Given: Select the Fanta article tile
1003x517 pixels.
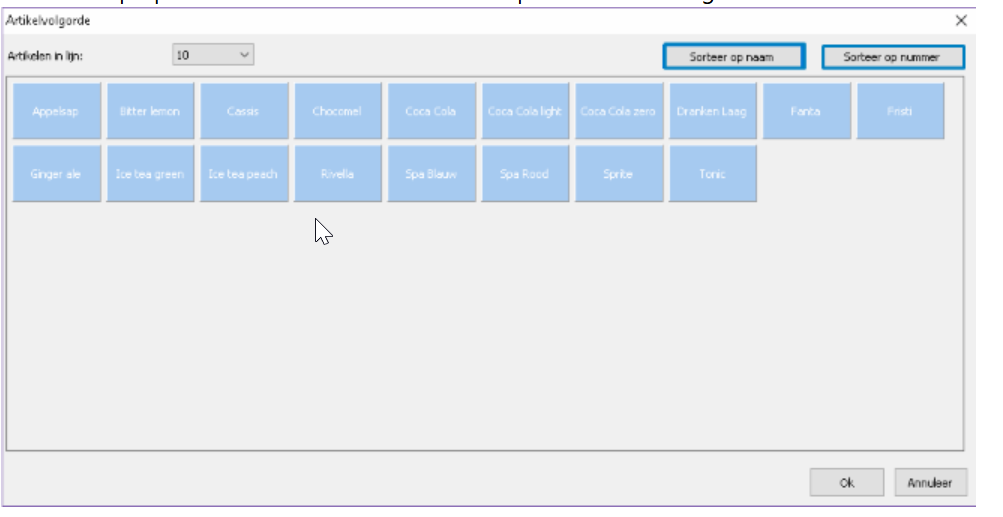Looking at the screenshot, I should tap(807, 111).
